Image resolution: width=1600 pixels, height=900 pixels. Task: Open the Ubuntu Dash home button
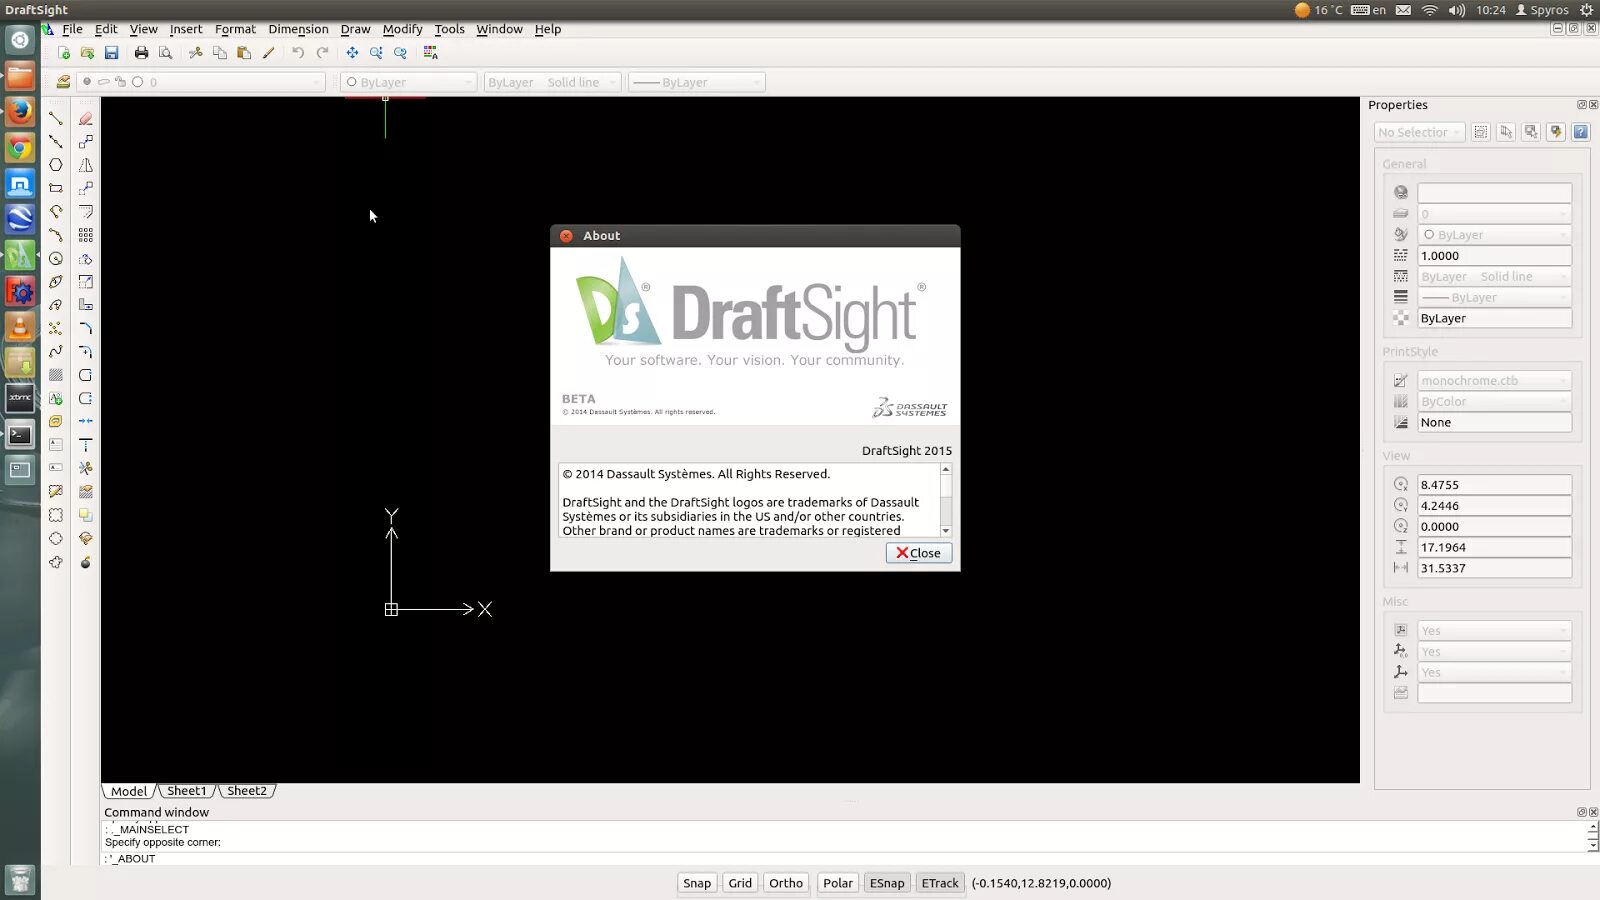(20, 40)
